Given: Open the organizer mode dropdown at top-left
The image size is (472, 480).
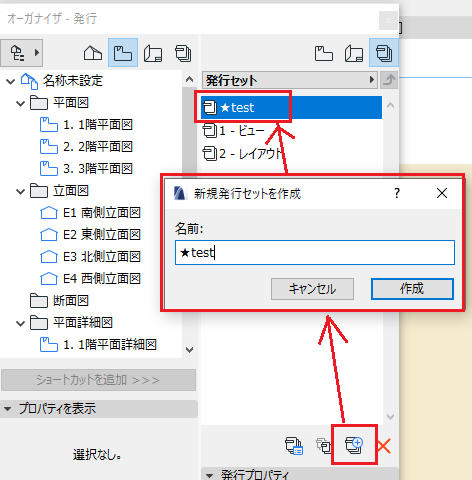Looking at the screenshot, I should (22, 53).
